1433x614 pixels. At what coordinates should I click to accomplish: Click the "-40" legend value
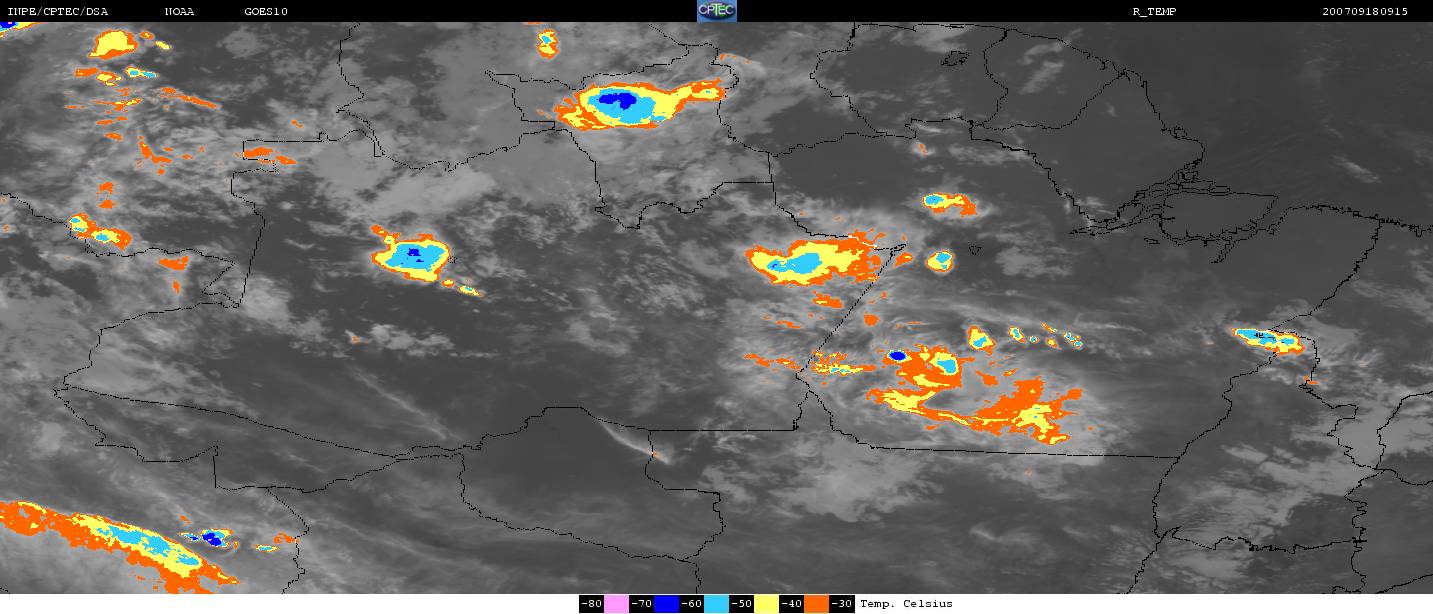coord(792,604)
